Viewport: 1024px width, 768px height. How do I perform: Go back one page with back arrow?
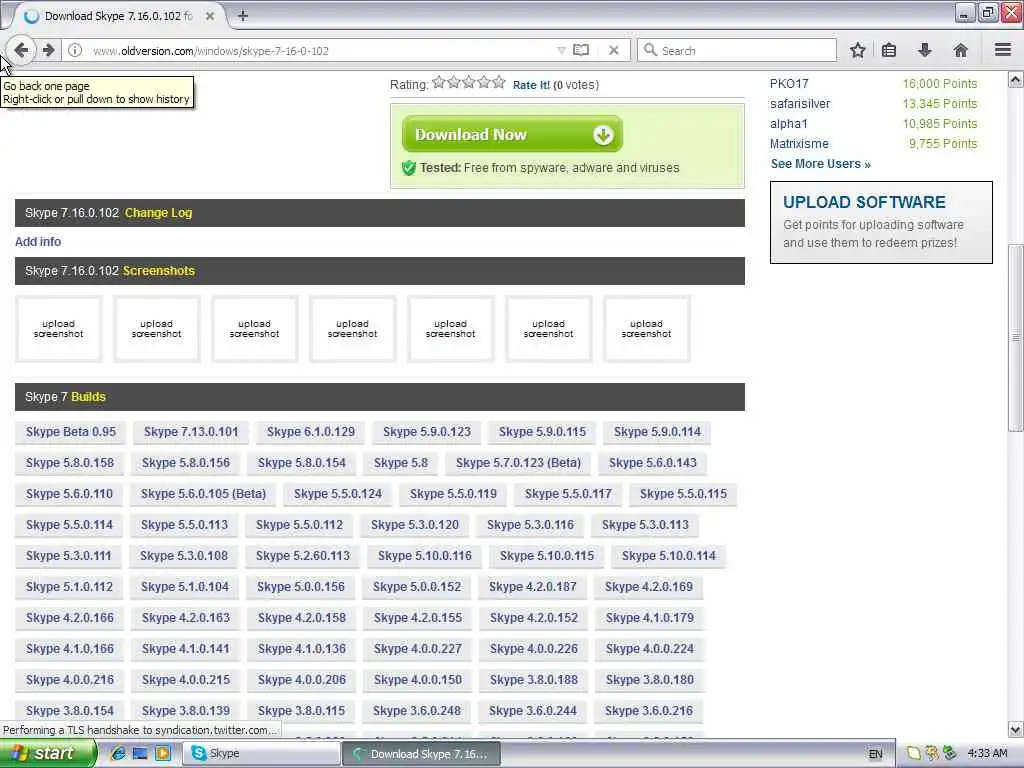tap(21, 50)
